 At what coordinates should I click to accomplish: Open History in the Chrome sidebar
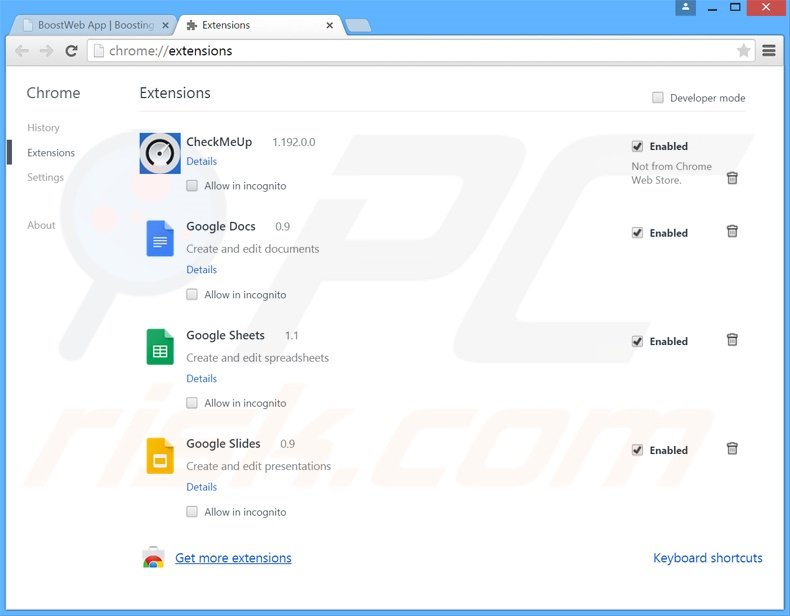43,128
